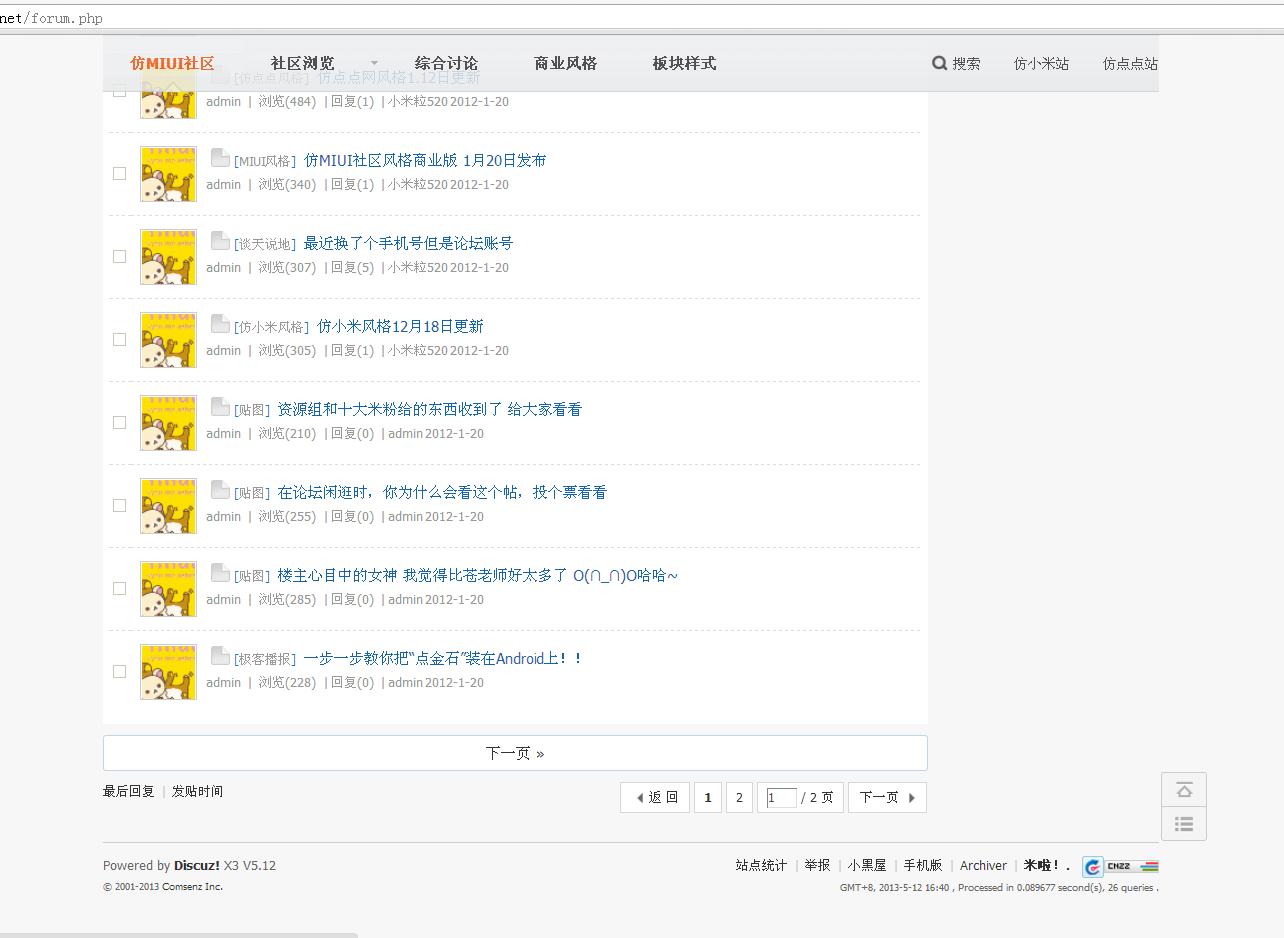Image resolution: width=1284 pixels, height=938 pixels.
Task: Open the 板块样式 nav item
Action: (x=684, y=63)
